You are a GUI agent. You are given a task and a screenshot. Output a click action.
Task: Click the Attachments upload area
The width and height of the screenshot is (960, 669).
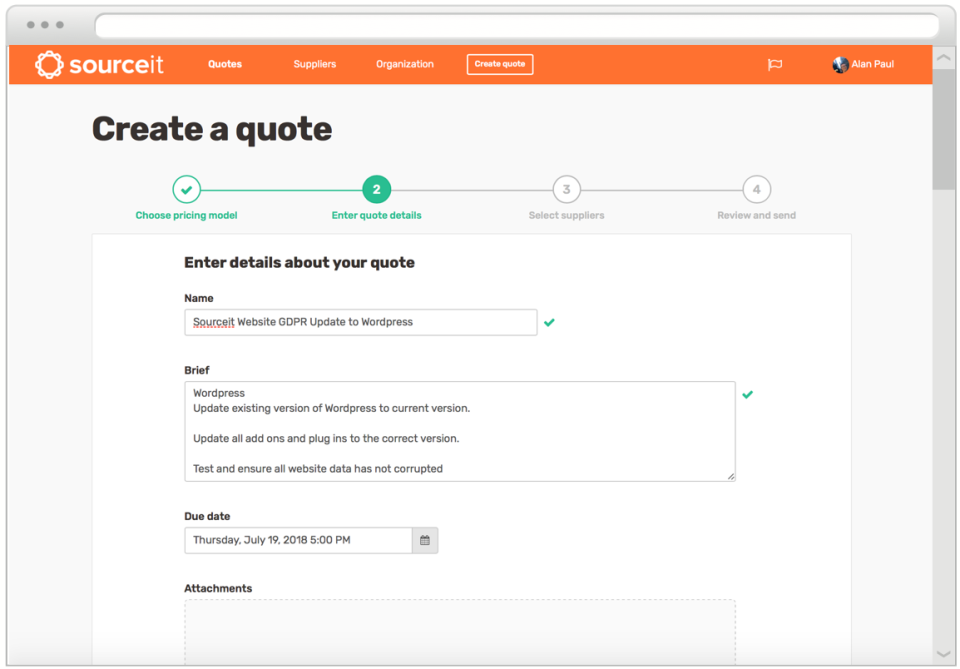(x=460, y=630)
